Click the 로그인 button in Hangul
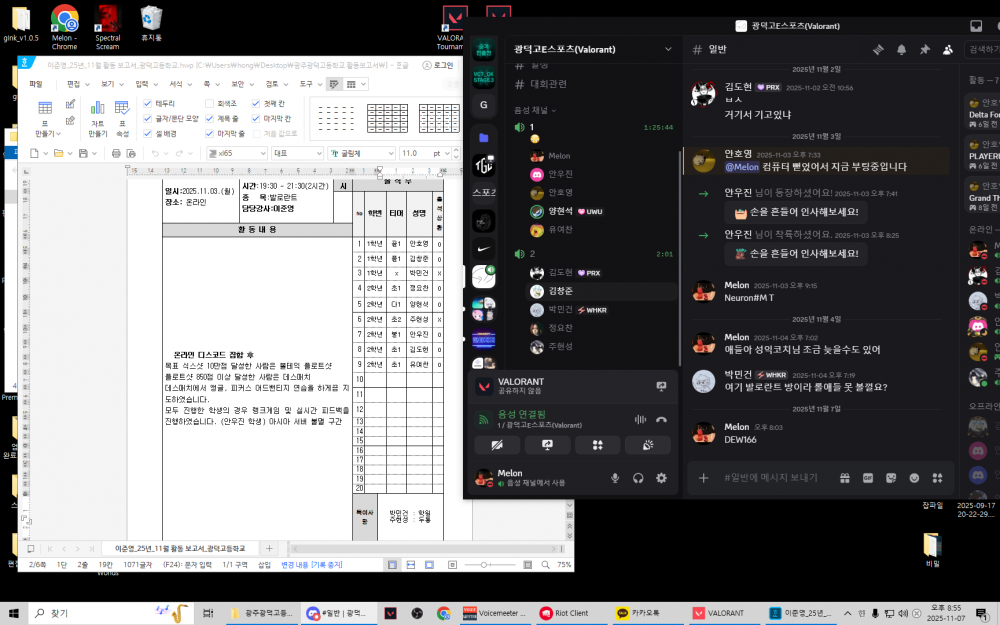1000x625 pixels. (438, 65)
